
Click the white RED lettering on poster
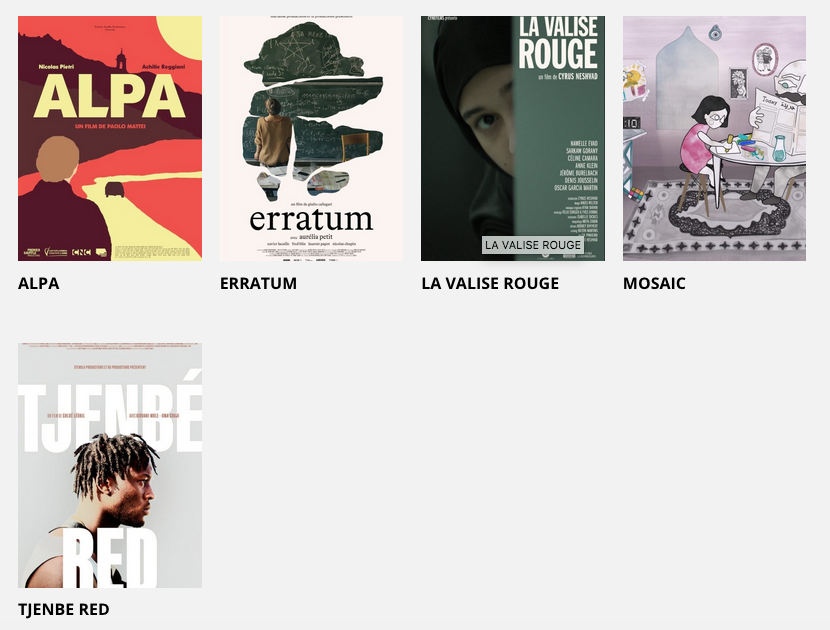[x=111, y=559]
